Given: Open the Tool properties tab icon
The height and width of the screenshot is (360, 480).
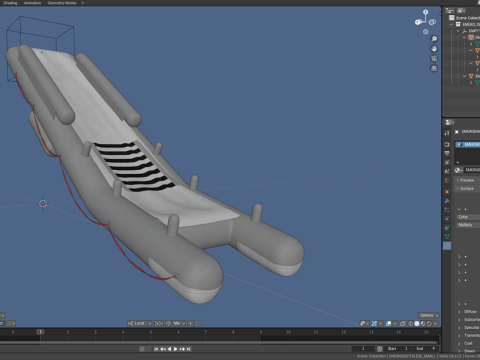Looking at the screenshot, I should click(447, 133).
